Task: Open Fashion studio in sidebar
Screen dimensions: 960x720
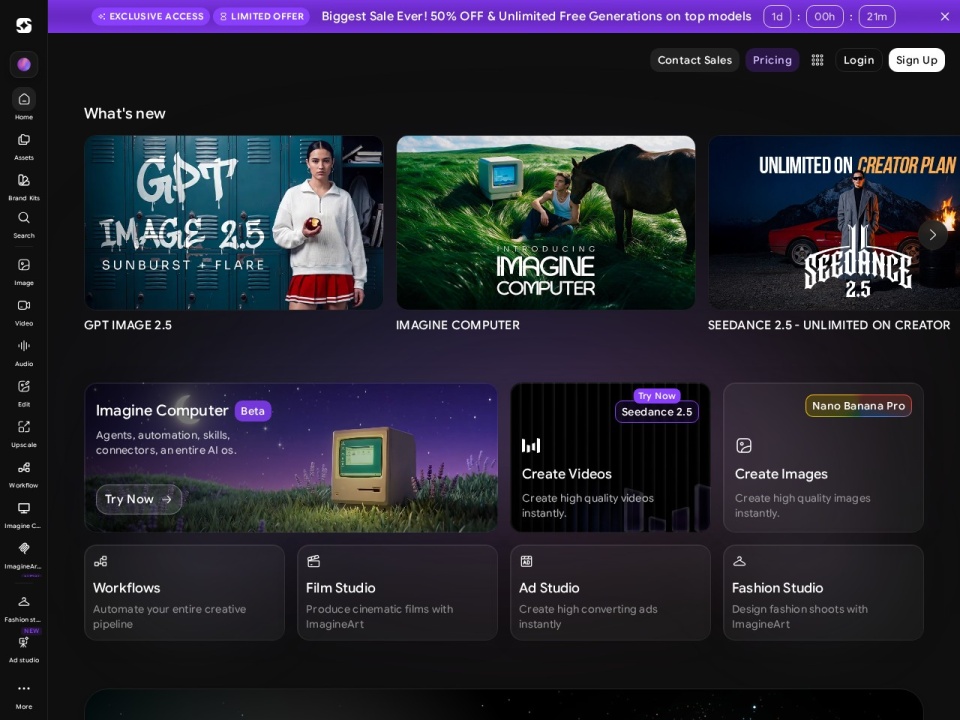Action: click(24, 609)
